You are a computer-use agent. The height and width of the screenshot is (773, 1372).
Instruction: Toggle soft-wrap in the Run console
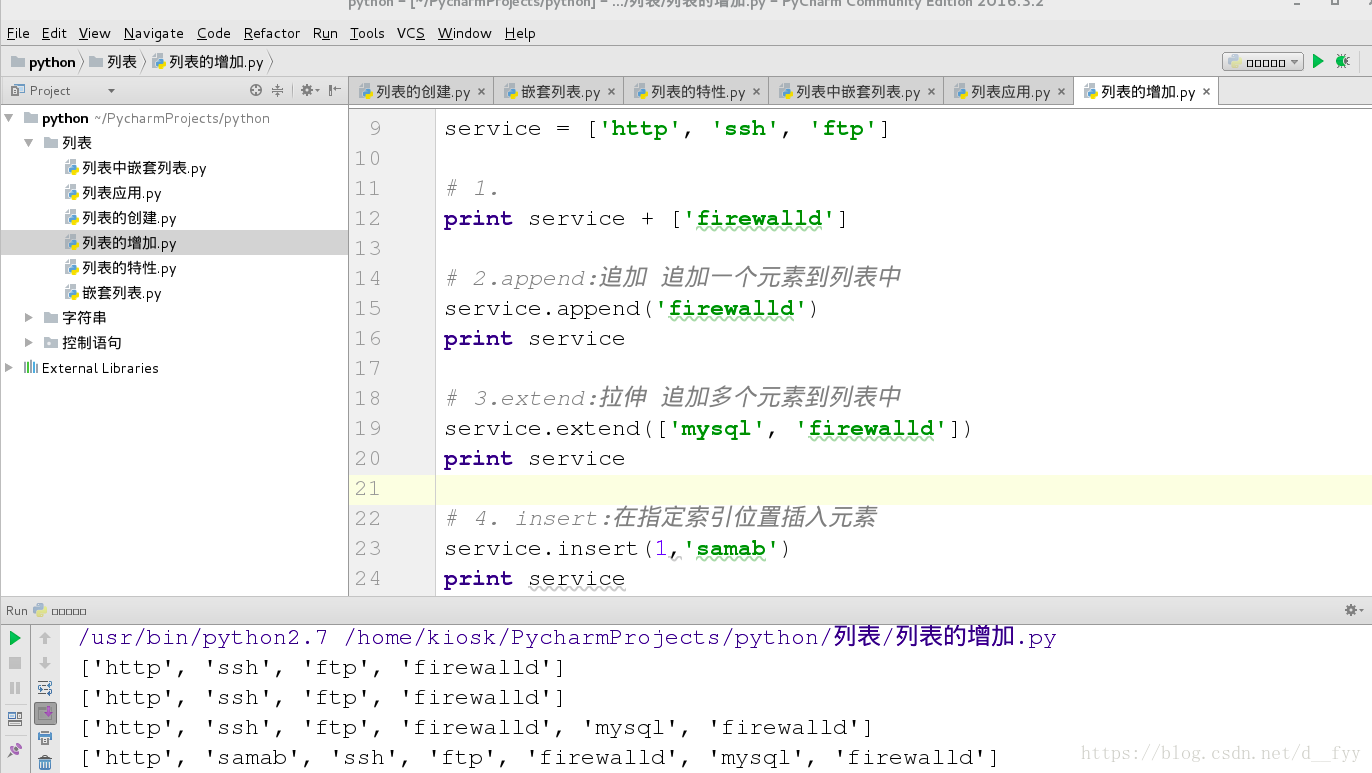coord(45,688)
